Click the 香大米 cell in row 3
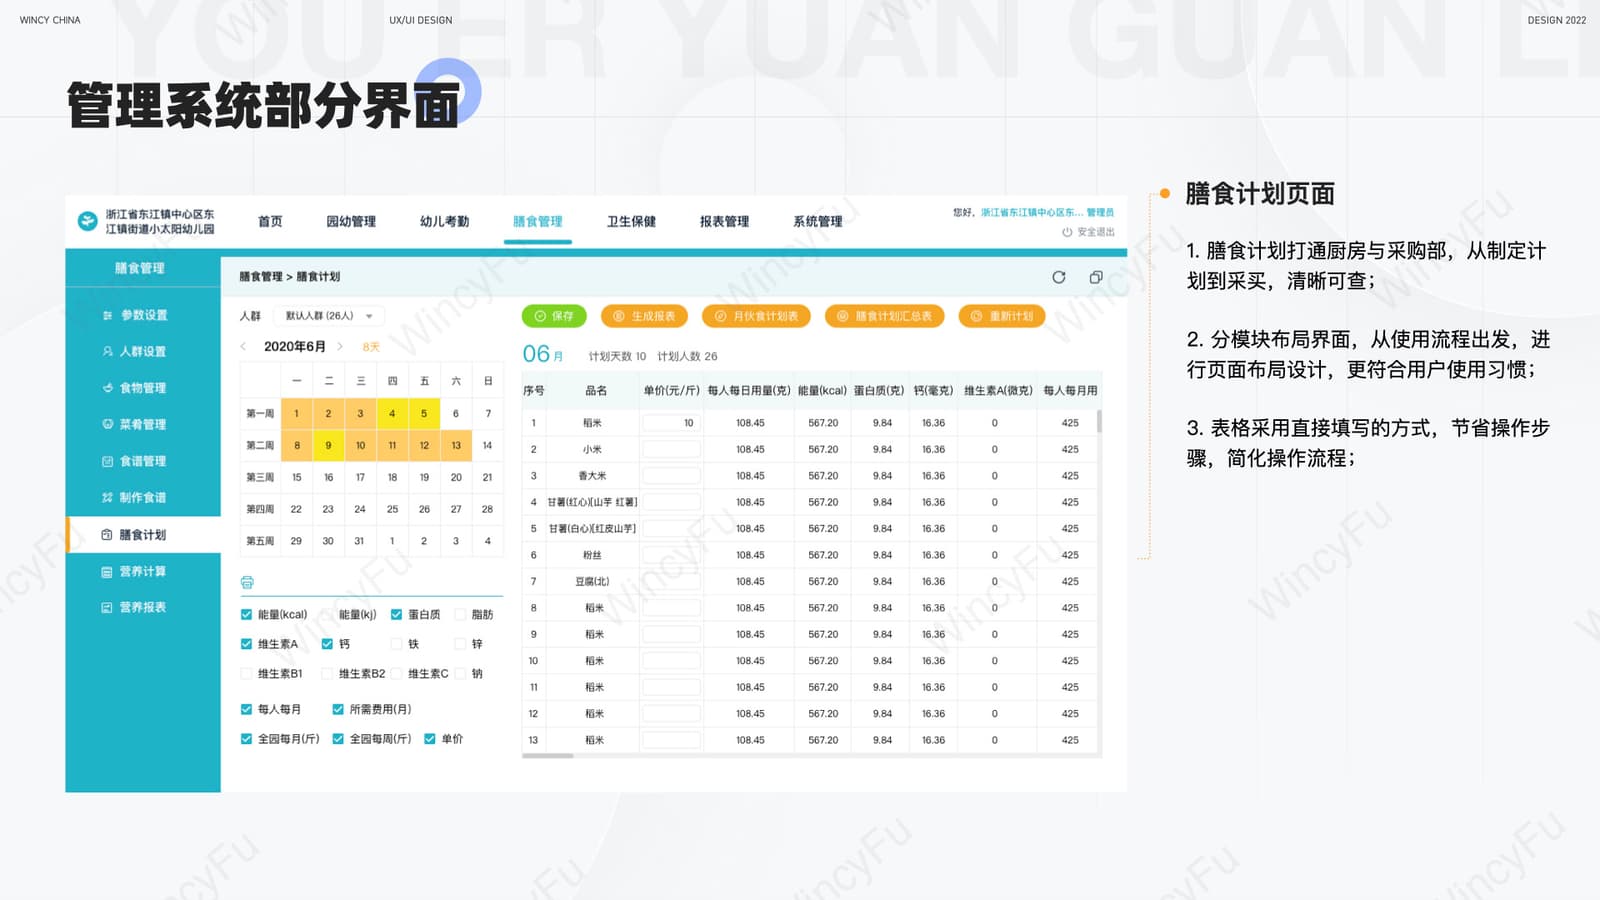 [x=592, y=476]
